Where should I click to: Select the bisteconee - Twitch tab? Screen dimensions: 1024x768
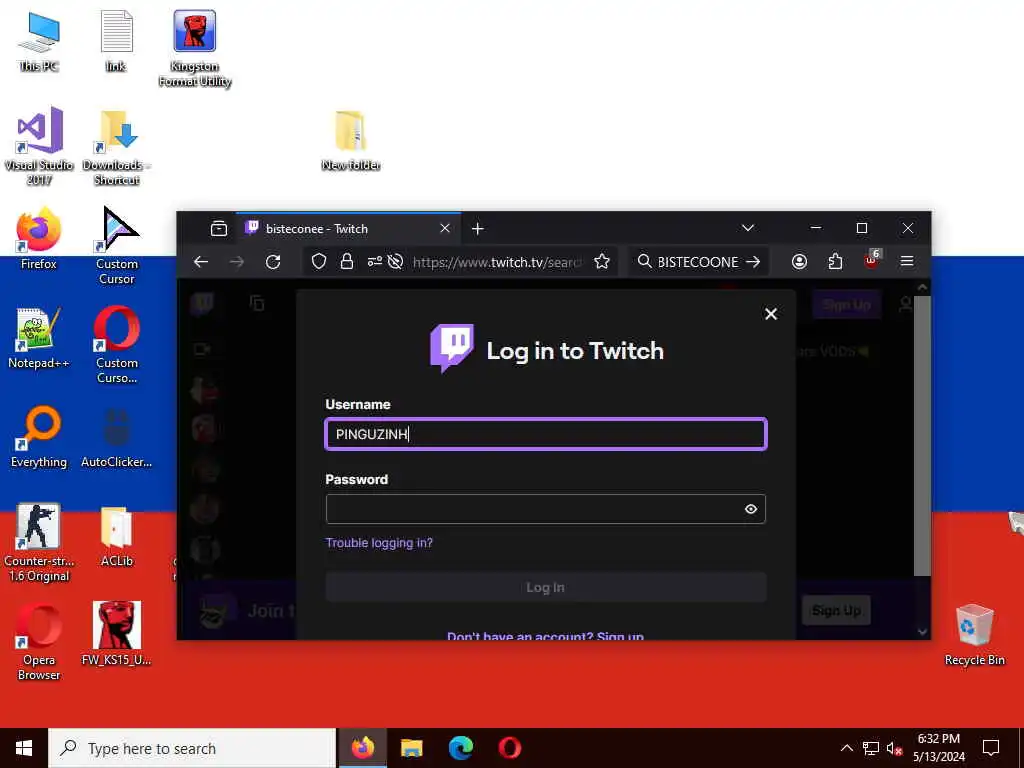tap(348, 229)
